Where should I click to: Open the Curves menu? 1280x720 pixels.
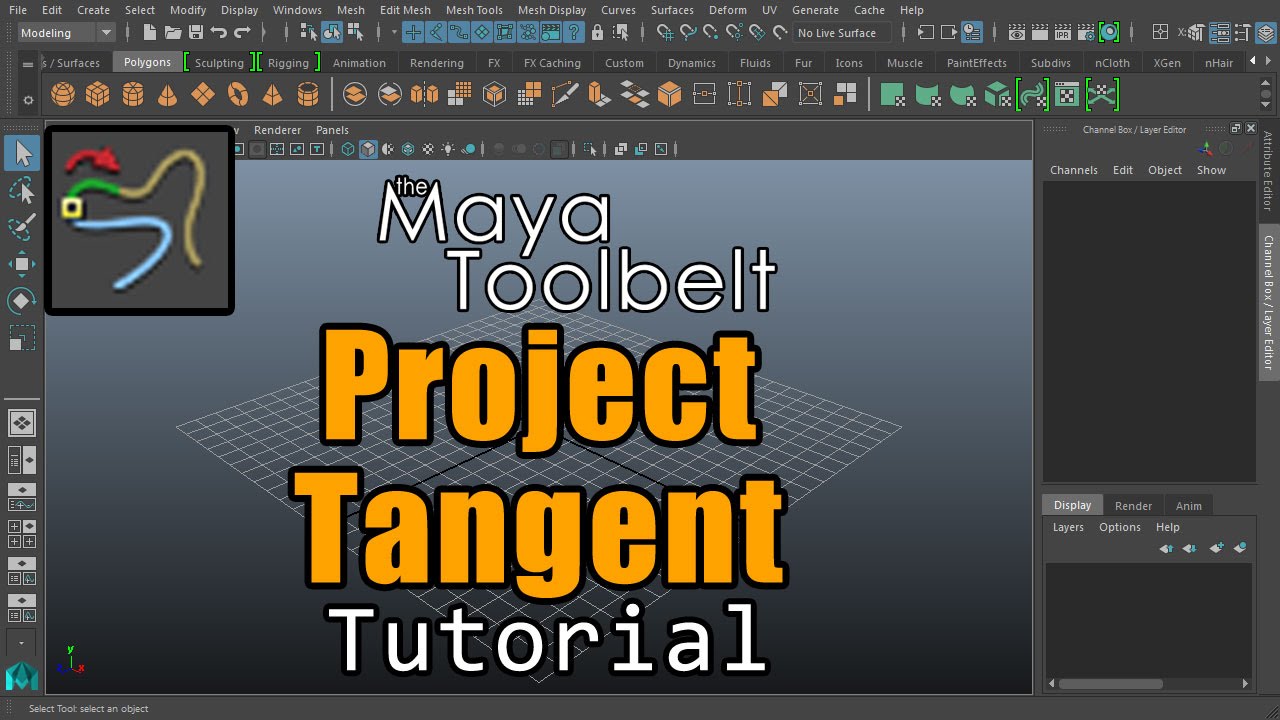pyautogui.click(x=618, y=10)
